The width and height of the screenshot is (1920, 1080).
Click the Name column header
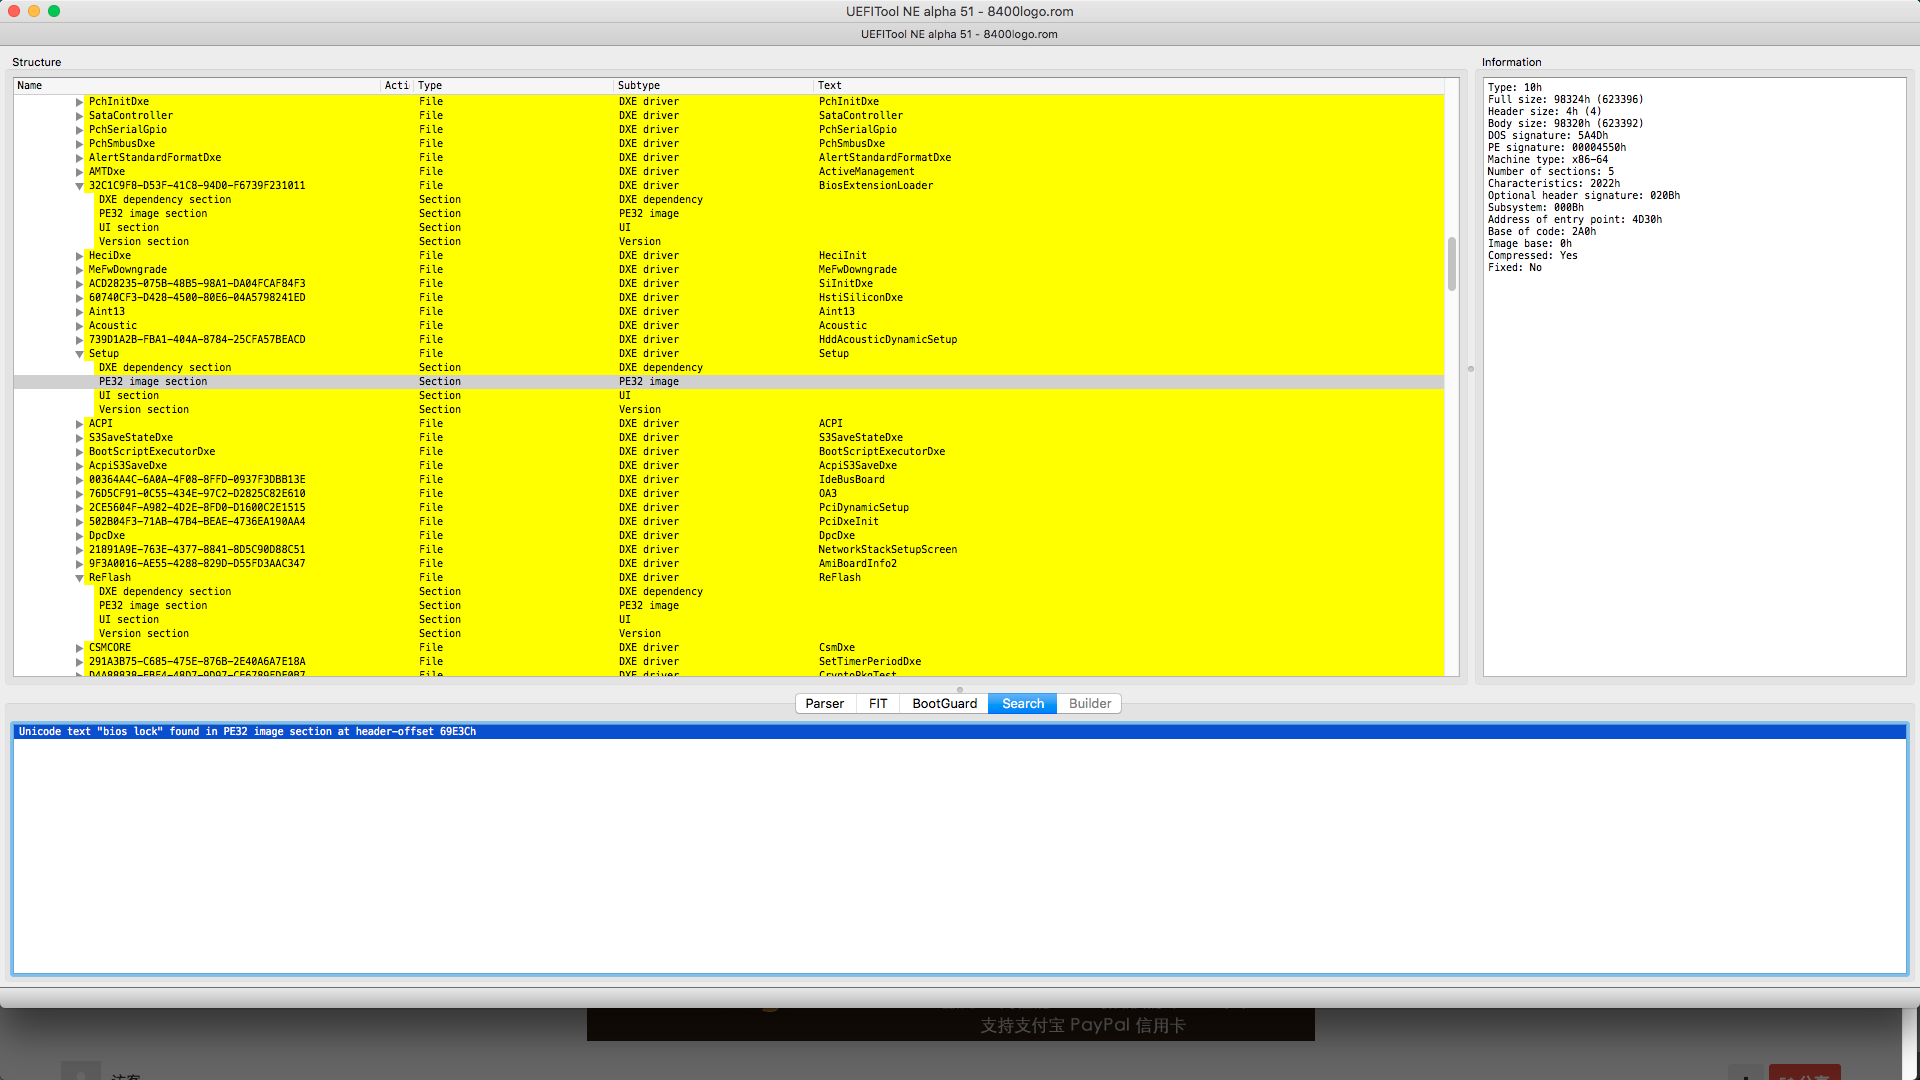coord(30,86)
